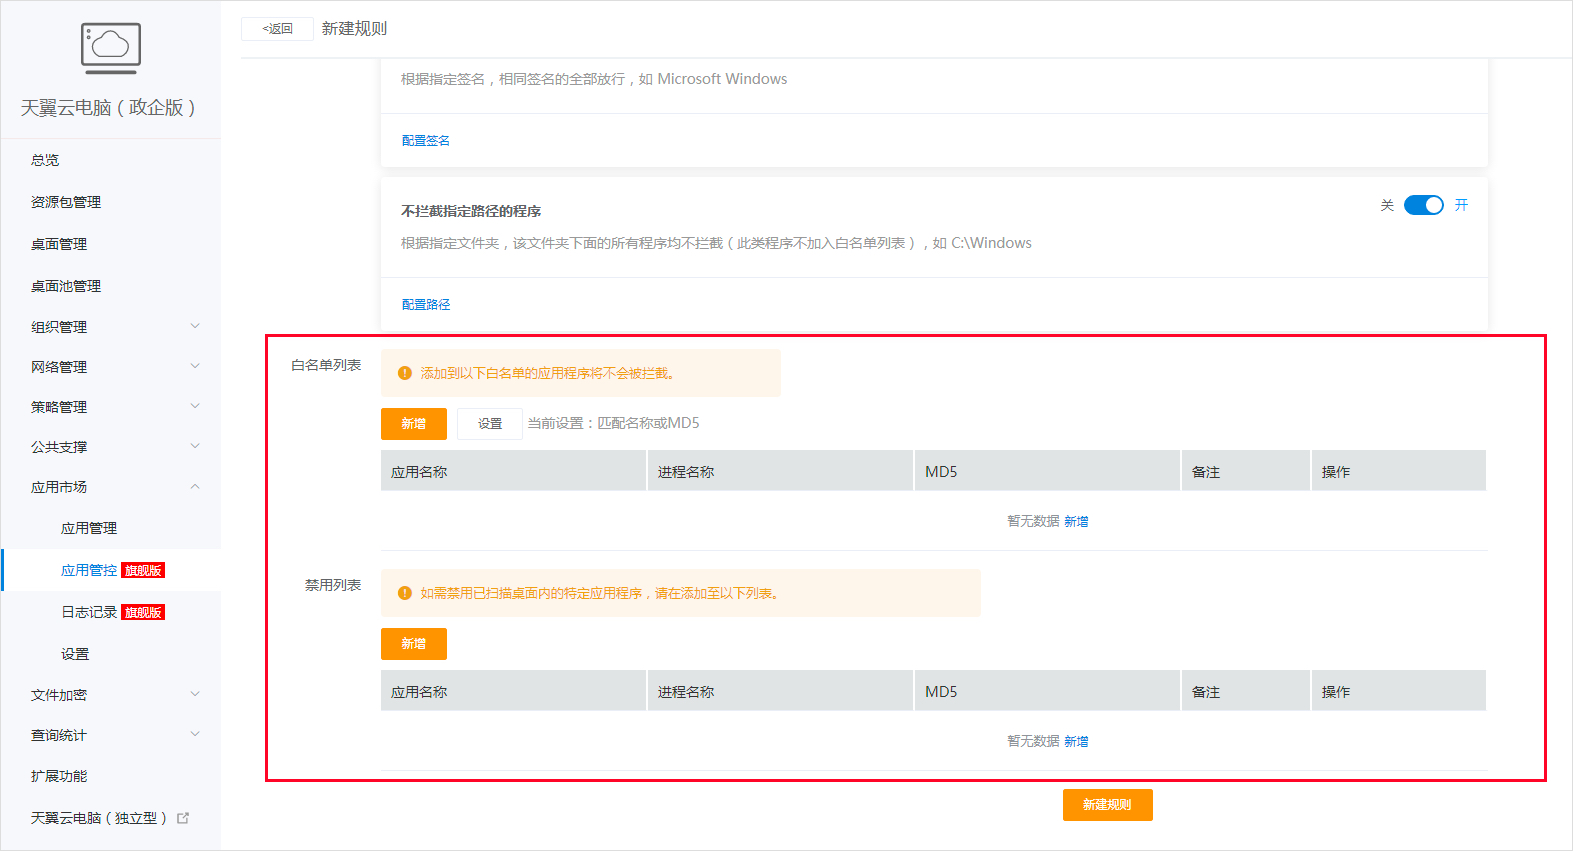This screenshot has width=1573, height=851.
Task: Click the disabled list warning info icon
Action: click(405, 593)
